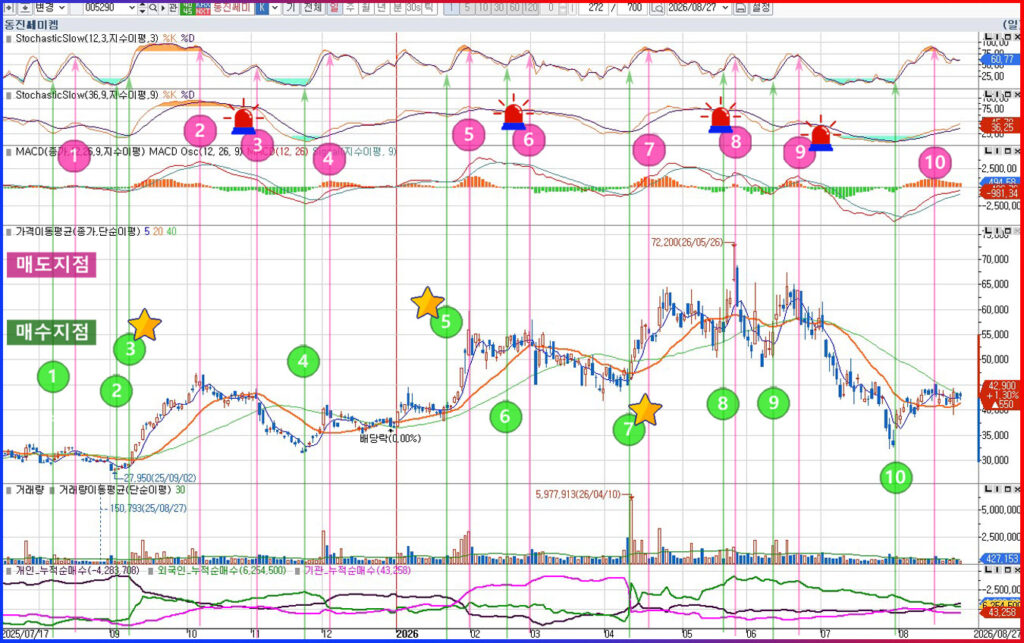Select the 전체 toolbar button
The image size is (1024, 643).
(x=313, y=8)
